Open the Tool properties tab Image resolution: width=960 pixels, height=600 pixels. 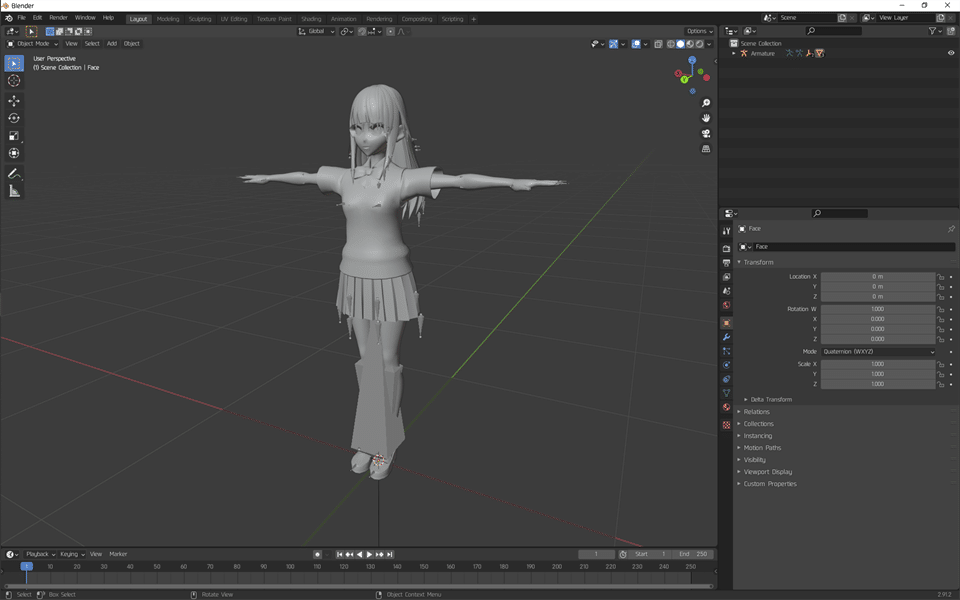coord(726,231)
